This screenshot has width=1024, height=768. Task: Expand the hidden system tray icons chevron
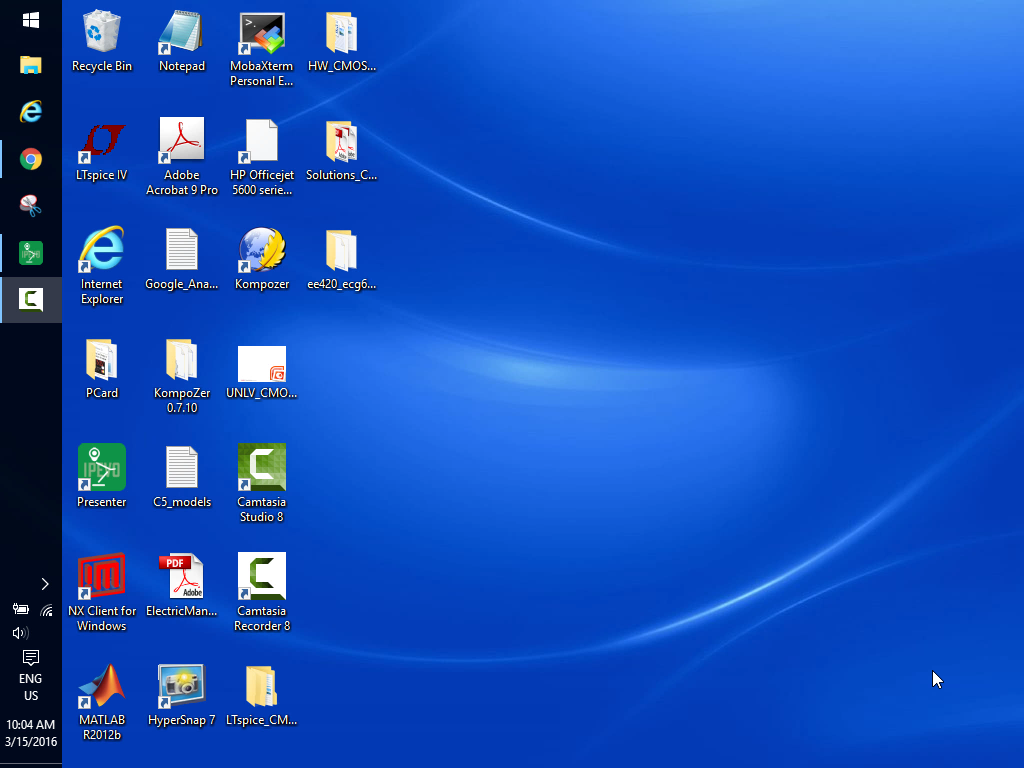(45, 584)
